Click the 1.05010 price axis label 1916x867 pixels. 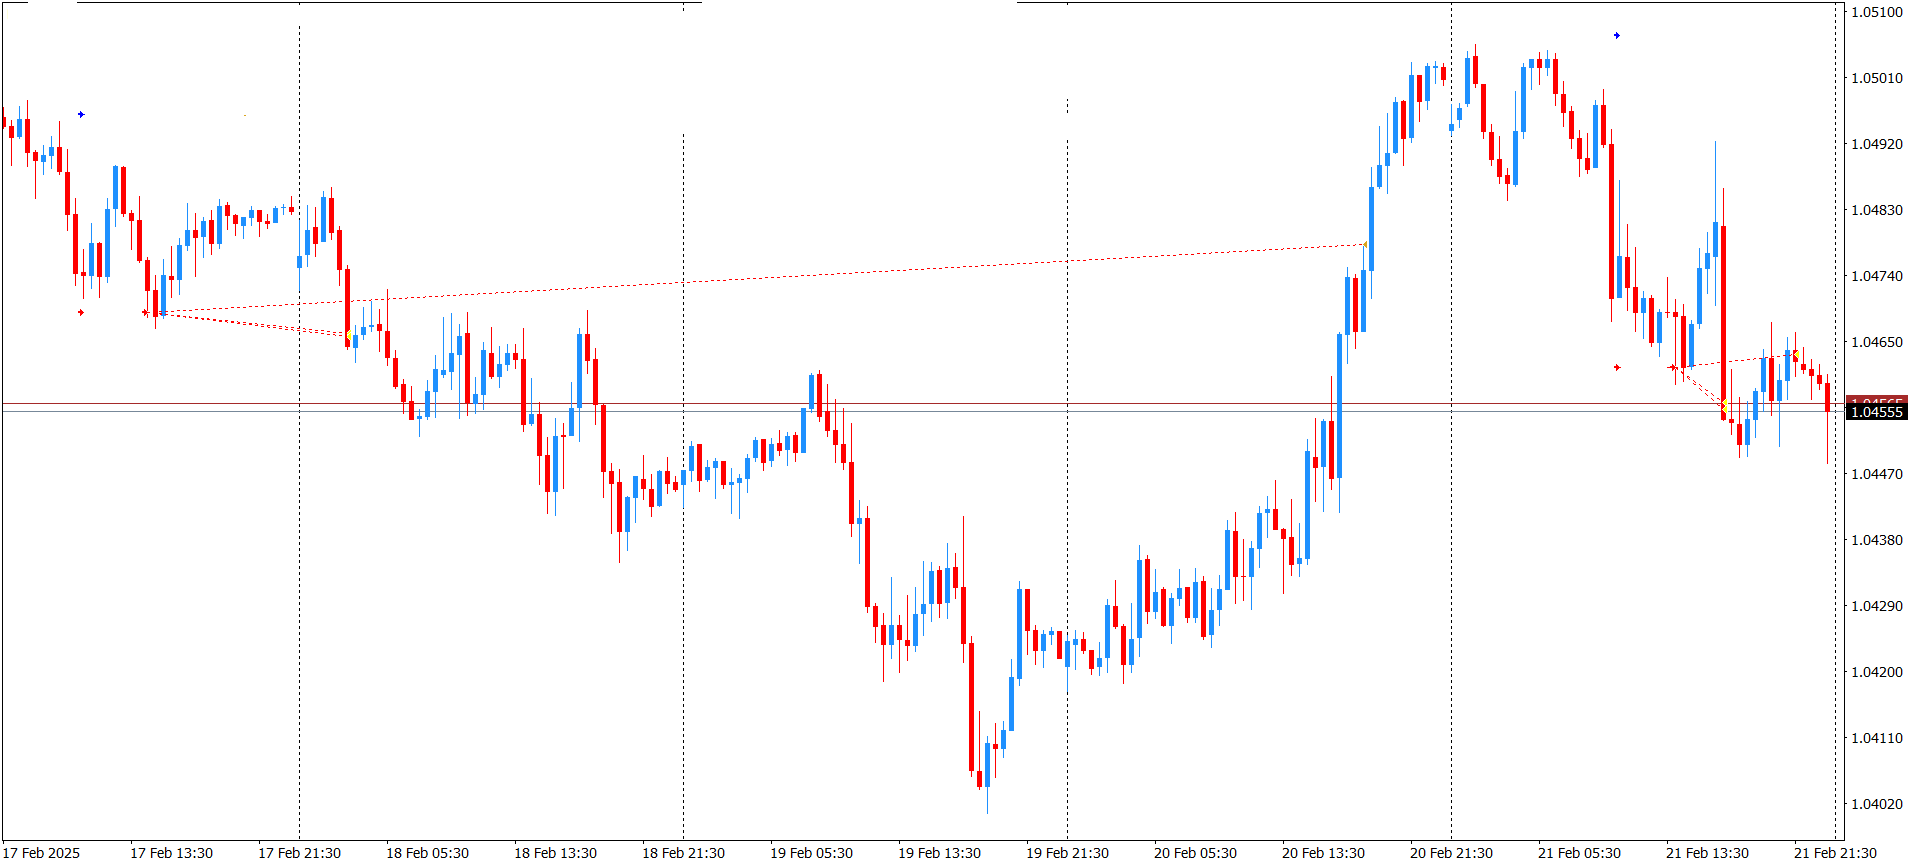click(x=1877, y=78)
